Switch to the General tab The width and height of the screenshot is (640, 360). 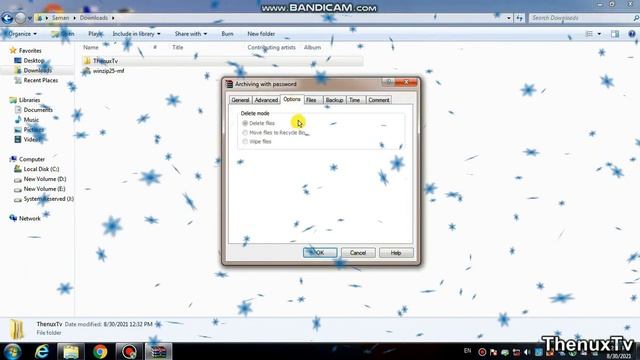click(240, 100)
